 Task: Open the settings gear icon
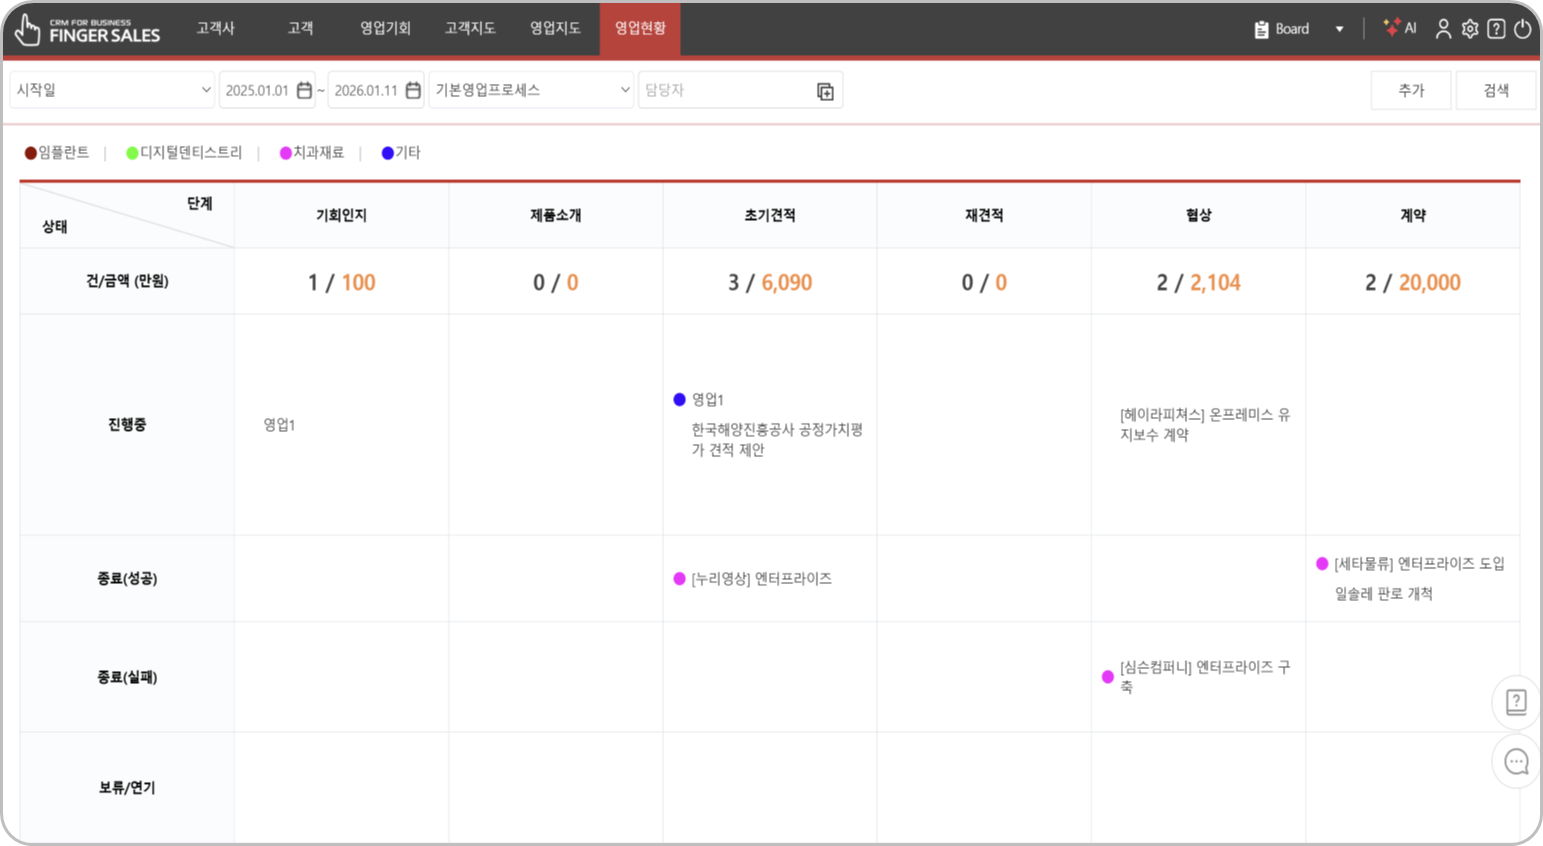point(1469,29)
